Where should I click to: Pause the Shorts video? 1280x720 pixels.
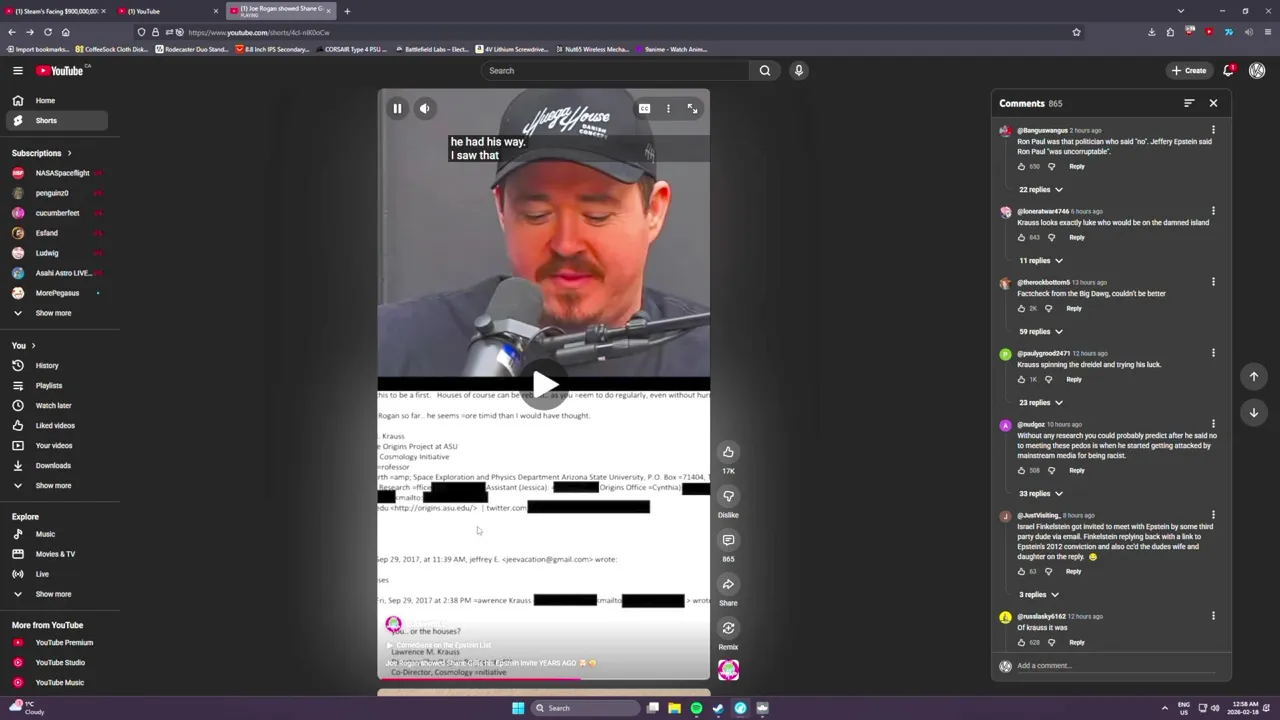point(397,108)
